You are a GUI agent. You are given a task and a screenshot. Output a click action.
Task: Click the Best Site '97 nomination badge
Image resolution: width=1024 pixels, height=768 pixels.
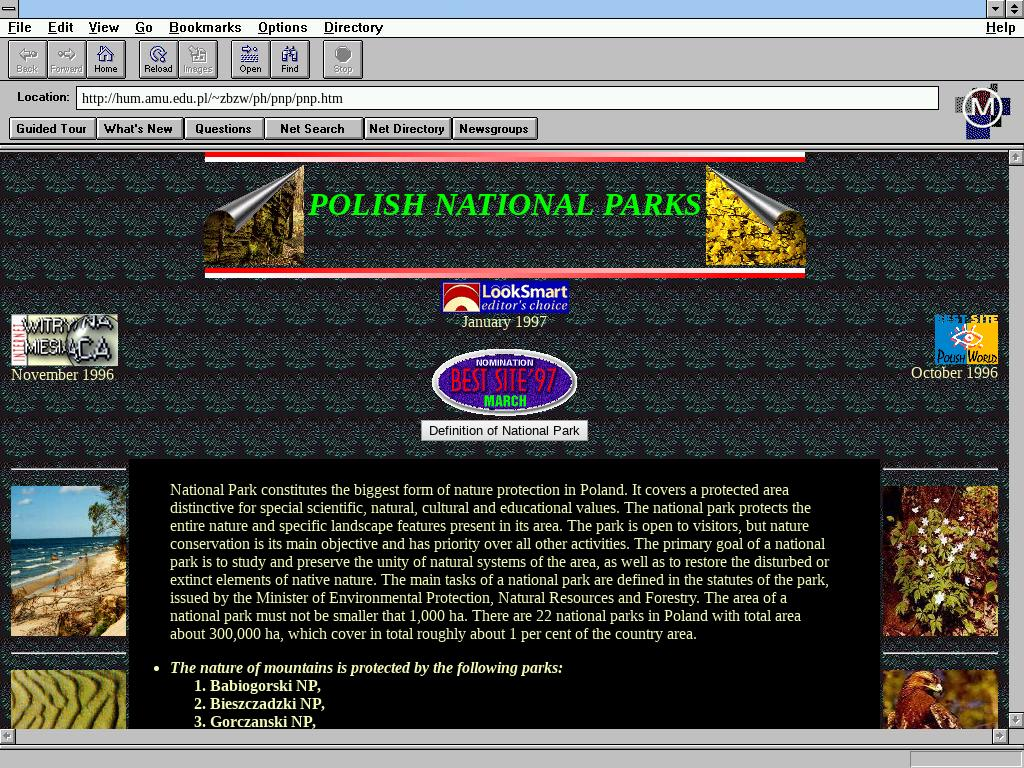point(504,381)
